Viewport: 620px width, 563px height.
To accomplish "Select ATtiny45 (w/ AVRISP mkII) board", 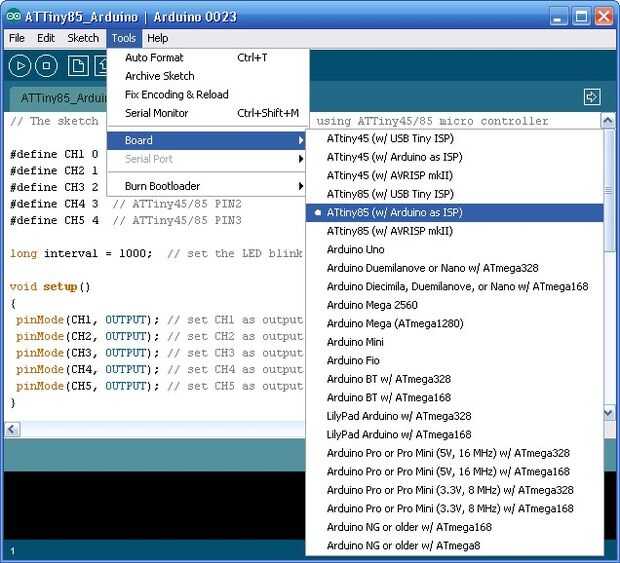I will [x=455, y=176].
